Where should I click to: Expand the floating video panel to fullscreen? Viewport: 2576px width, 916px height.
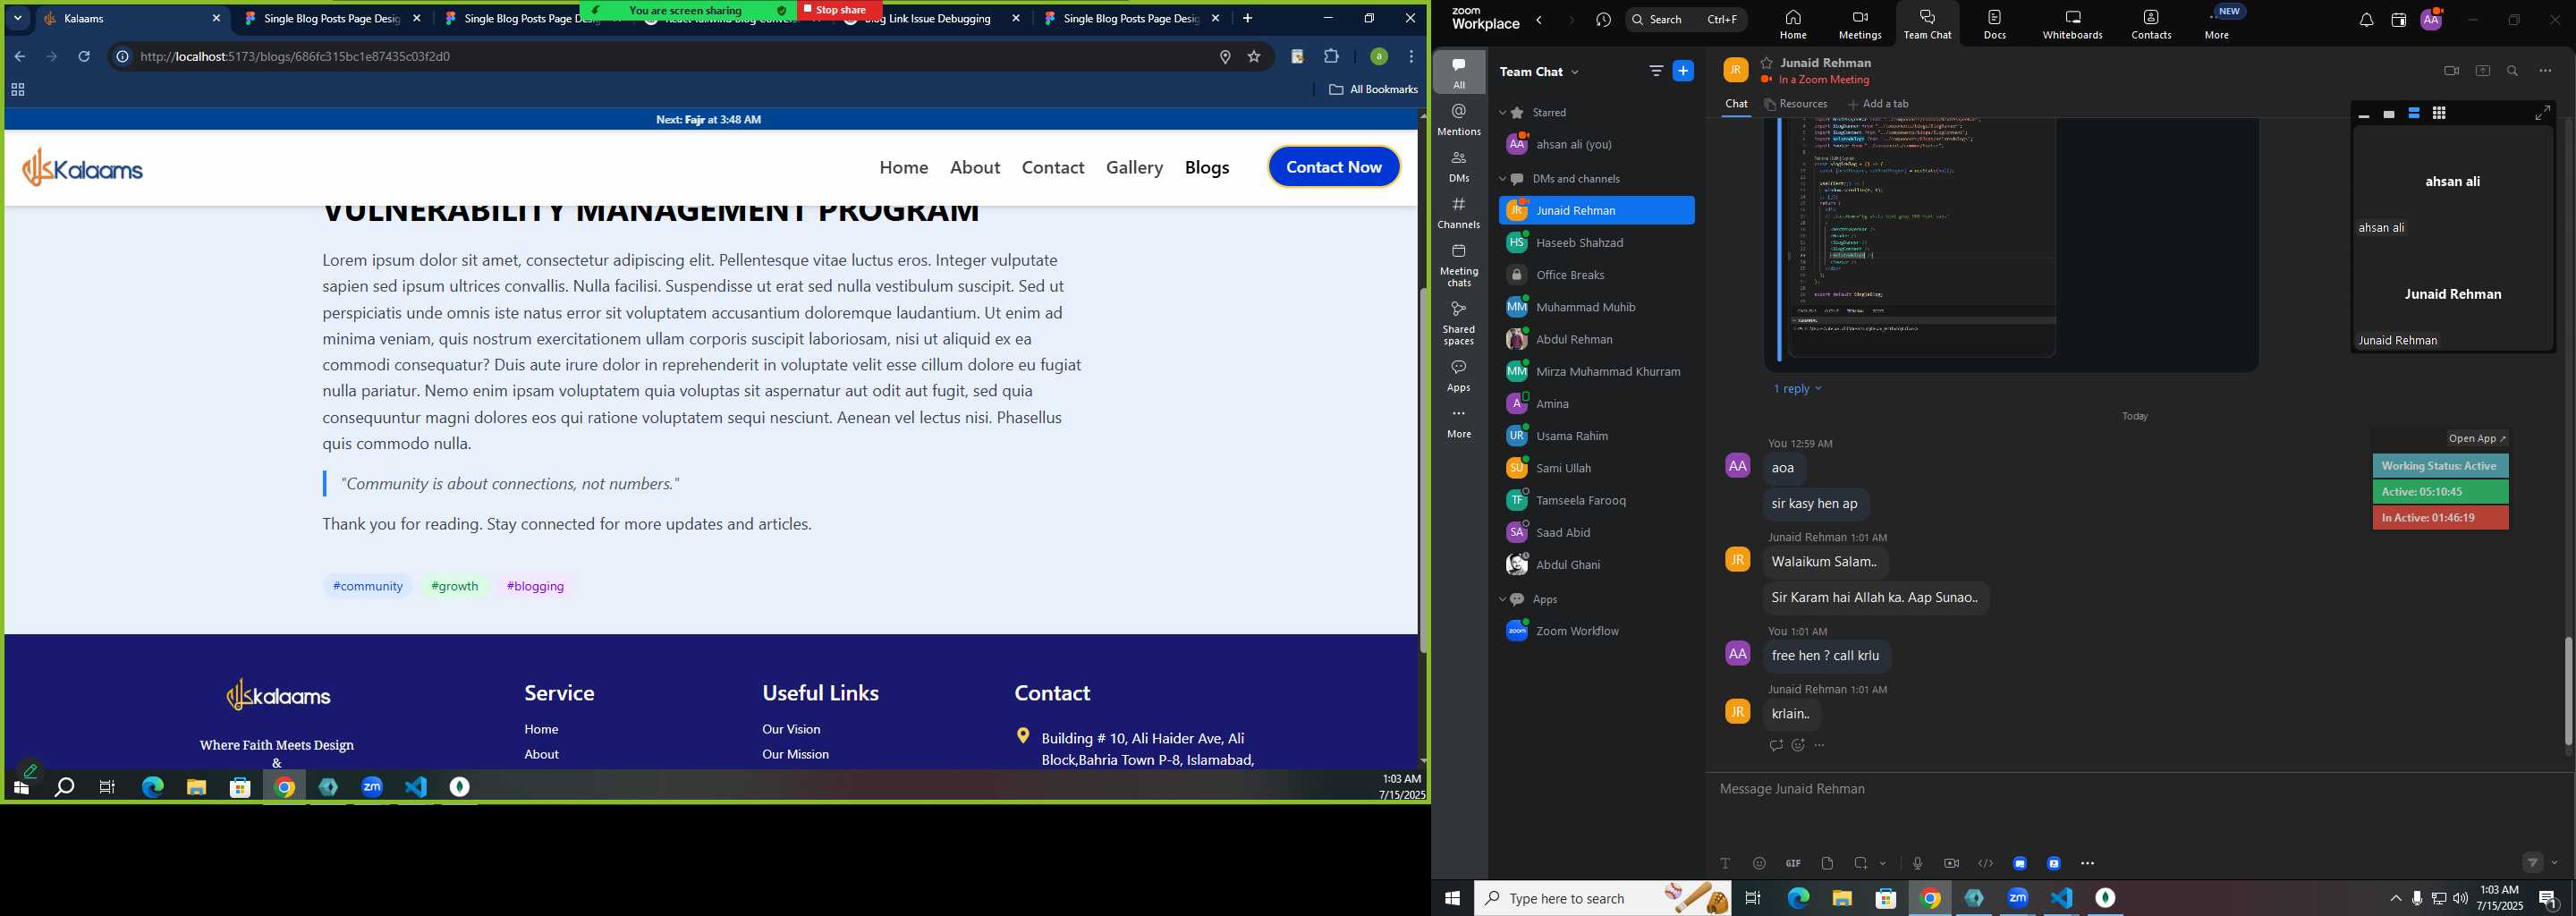[x=2542, y=113]
